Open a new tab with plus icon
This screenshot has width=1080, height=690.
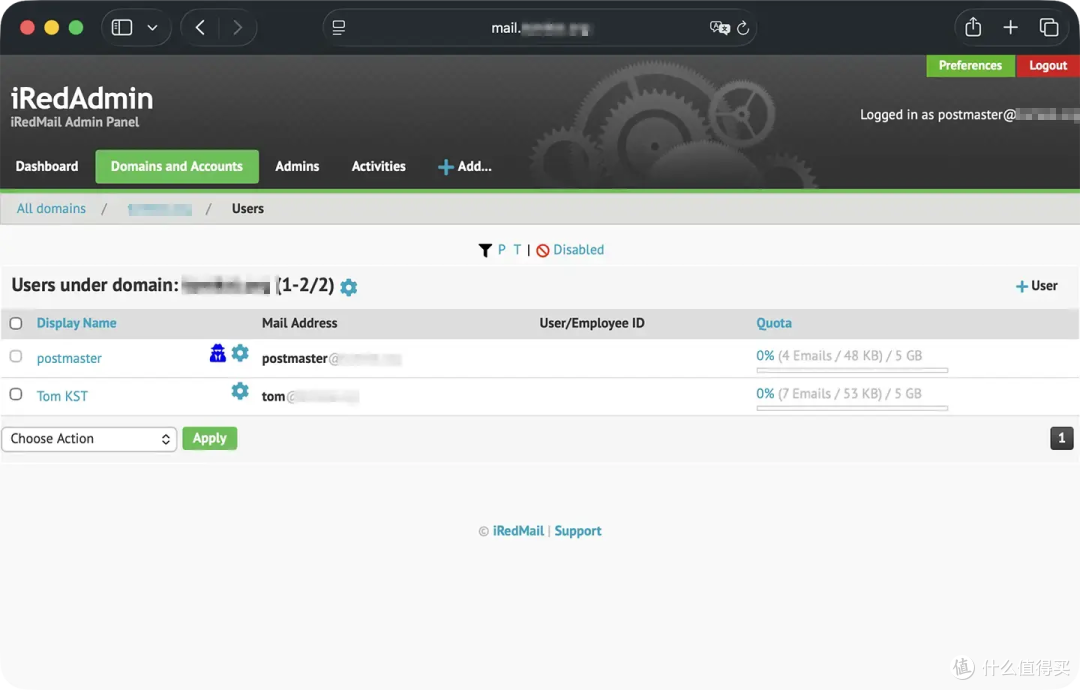1010,28
